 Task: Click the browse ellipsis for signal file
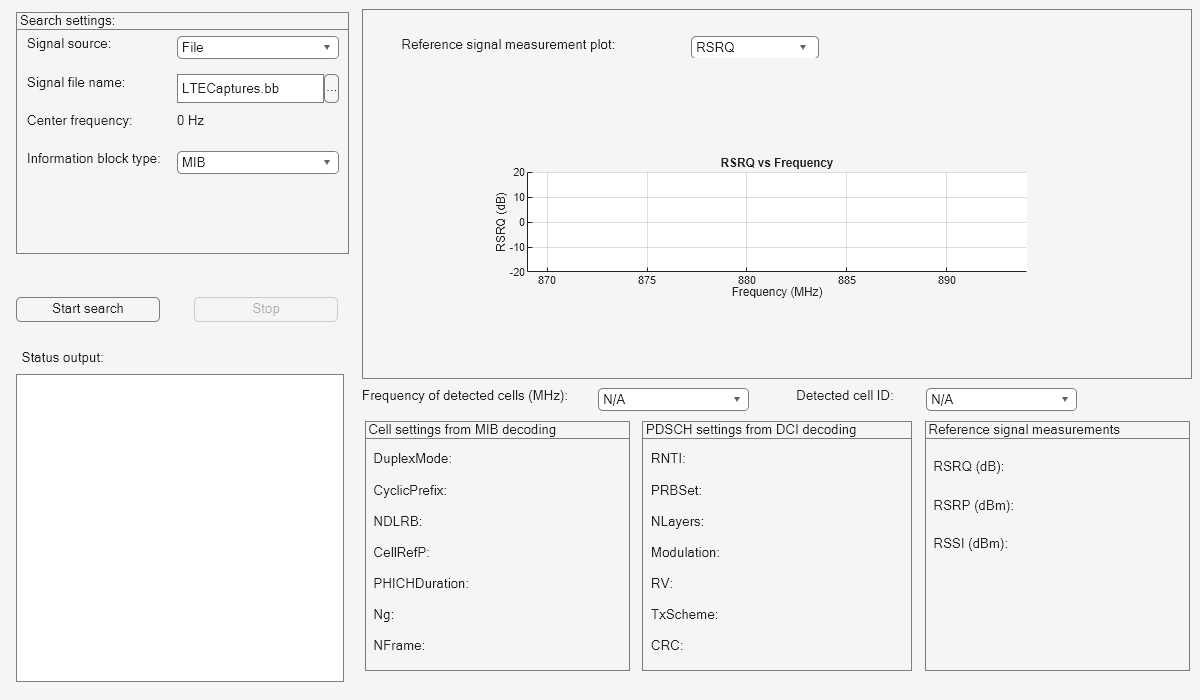[x=331, y=88]
